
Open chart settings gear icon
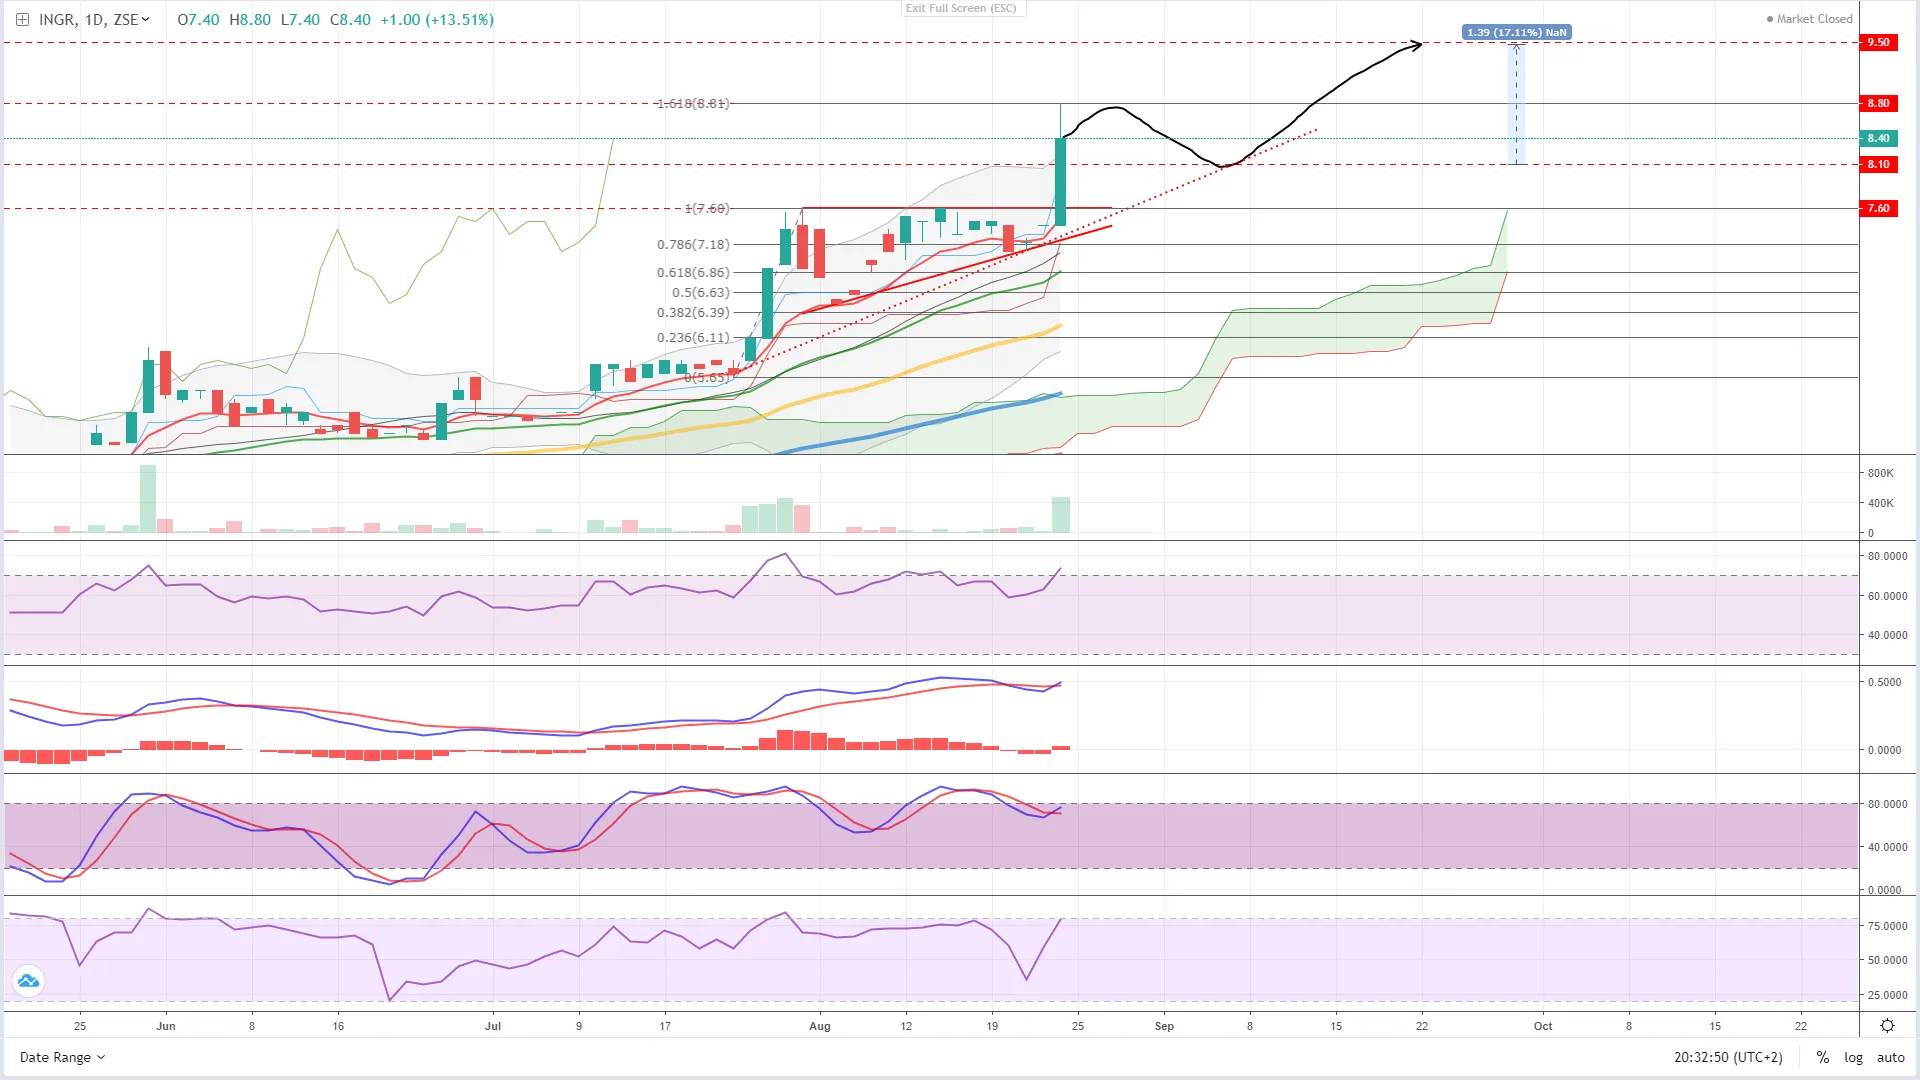(x=1887, y=1026)
